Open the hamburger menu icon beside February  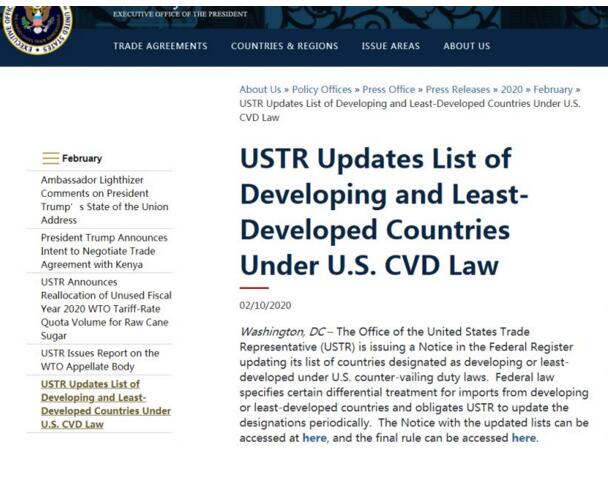point(50,158)
